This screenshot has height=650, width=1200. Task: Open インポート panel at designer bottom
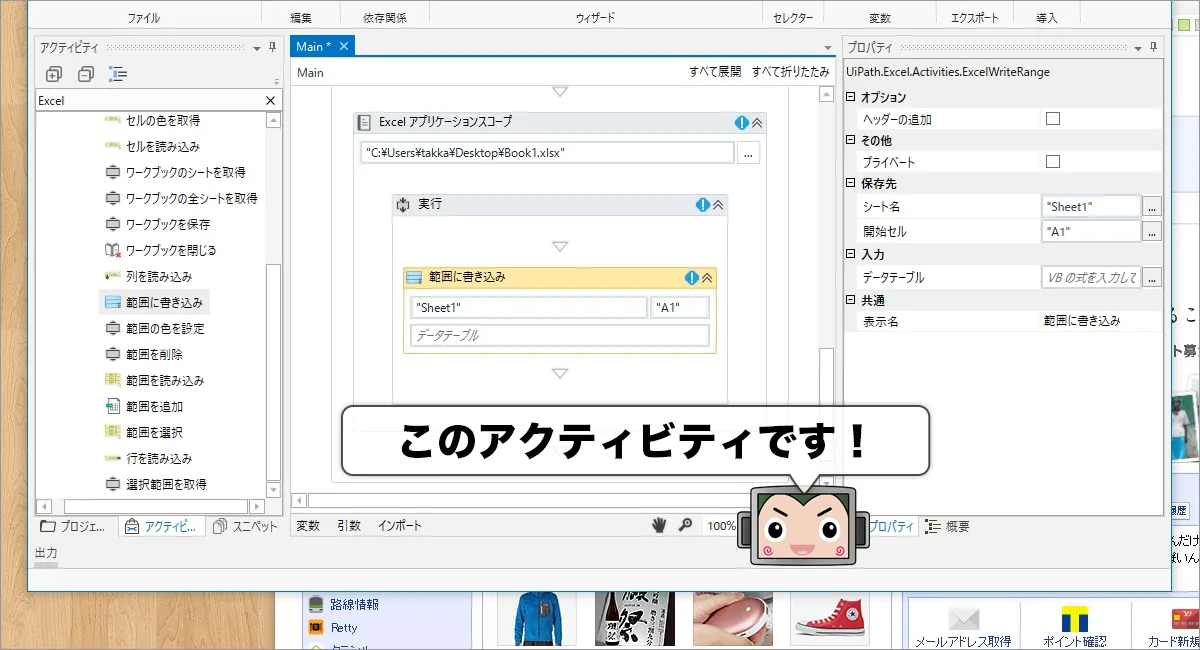[399, 526]
